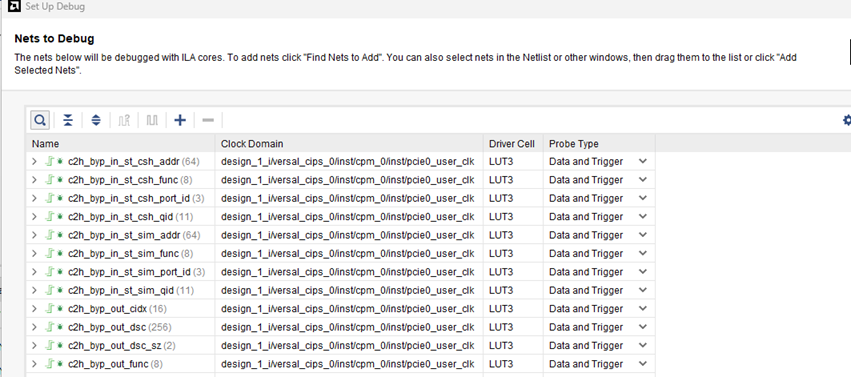This screenshot has height=377, width=851.
Task: Select the c2h_byp_out_dsc_sz net name
Action: click(115, 346)
